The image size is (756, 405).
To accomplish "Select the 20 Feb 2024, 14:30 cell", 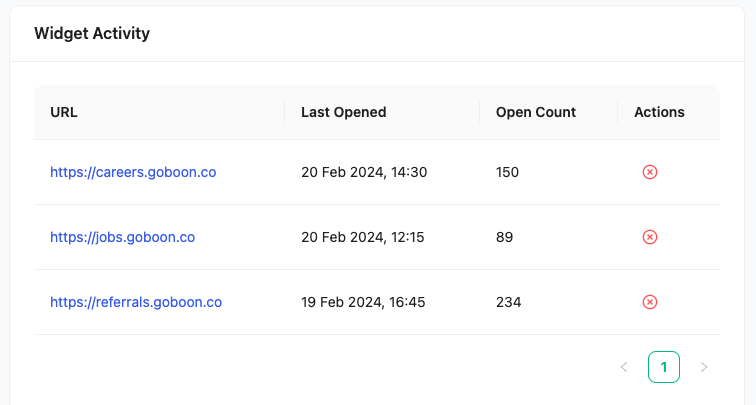I will tap(364, 172).
